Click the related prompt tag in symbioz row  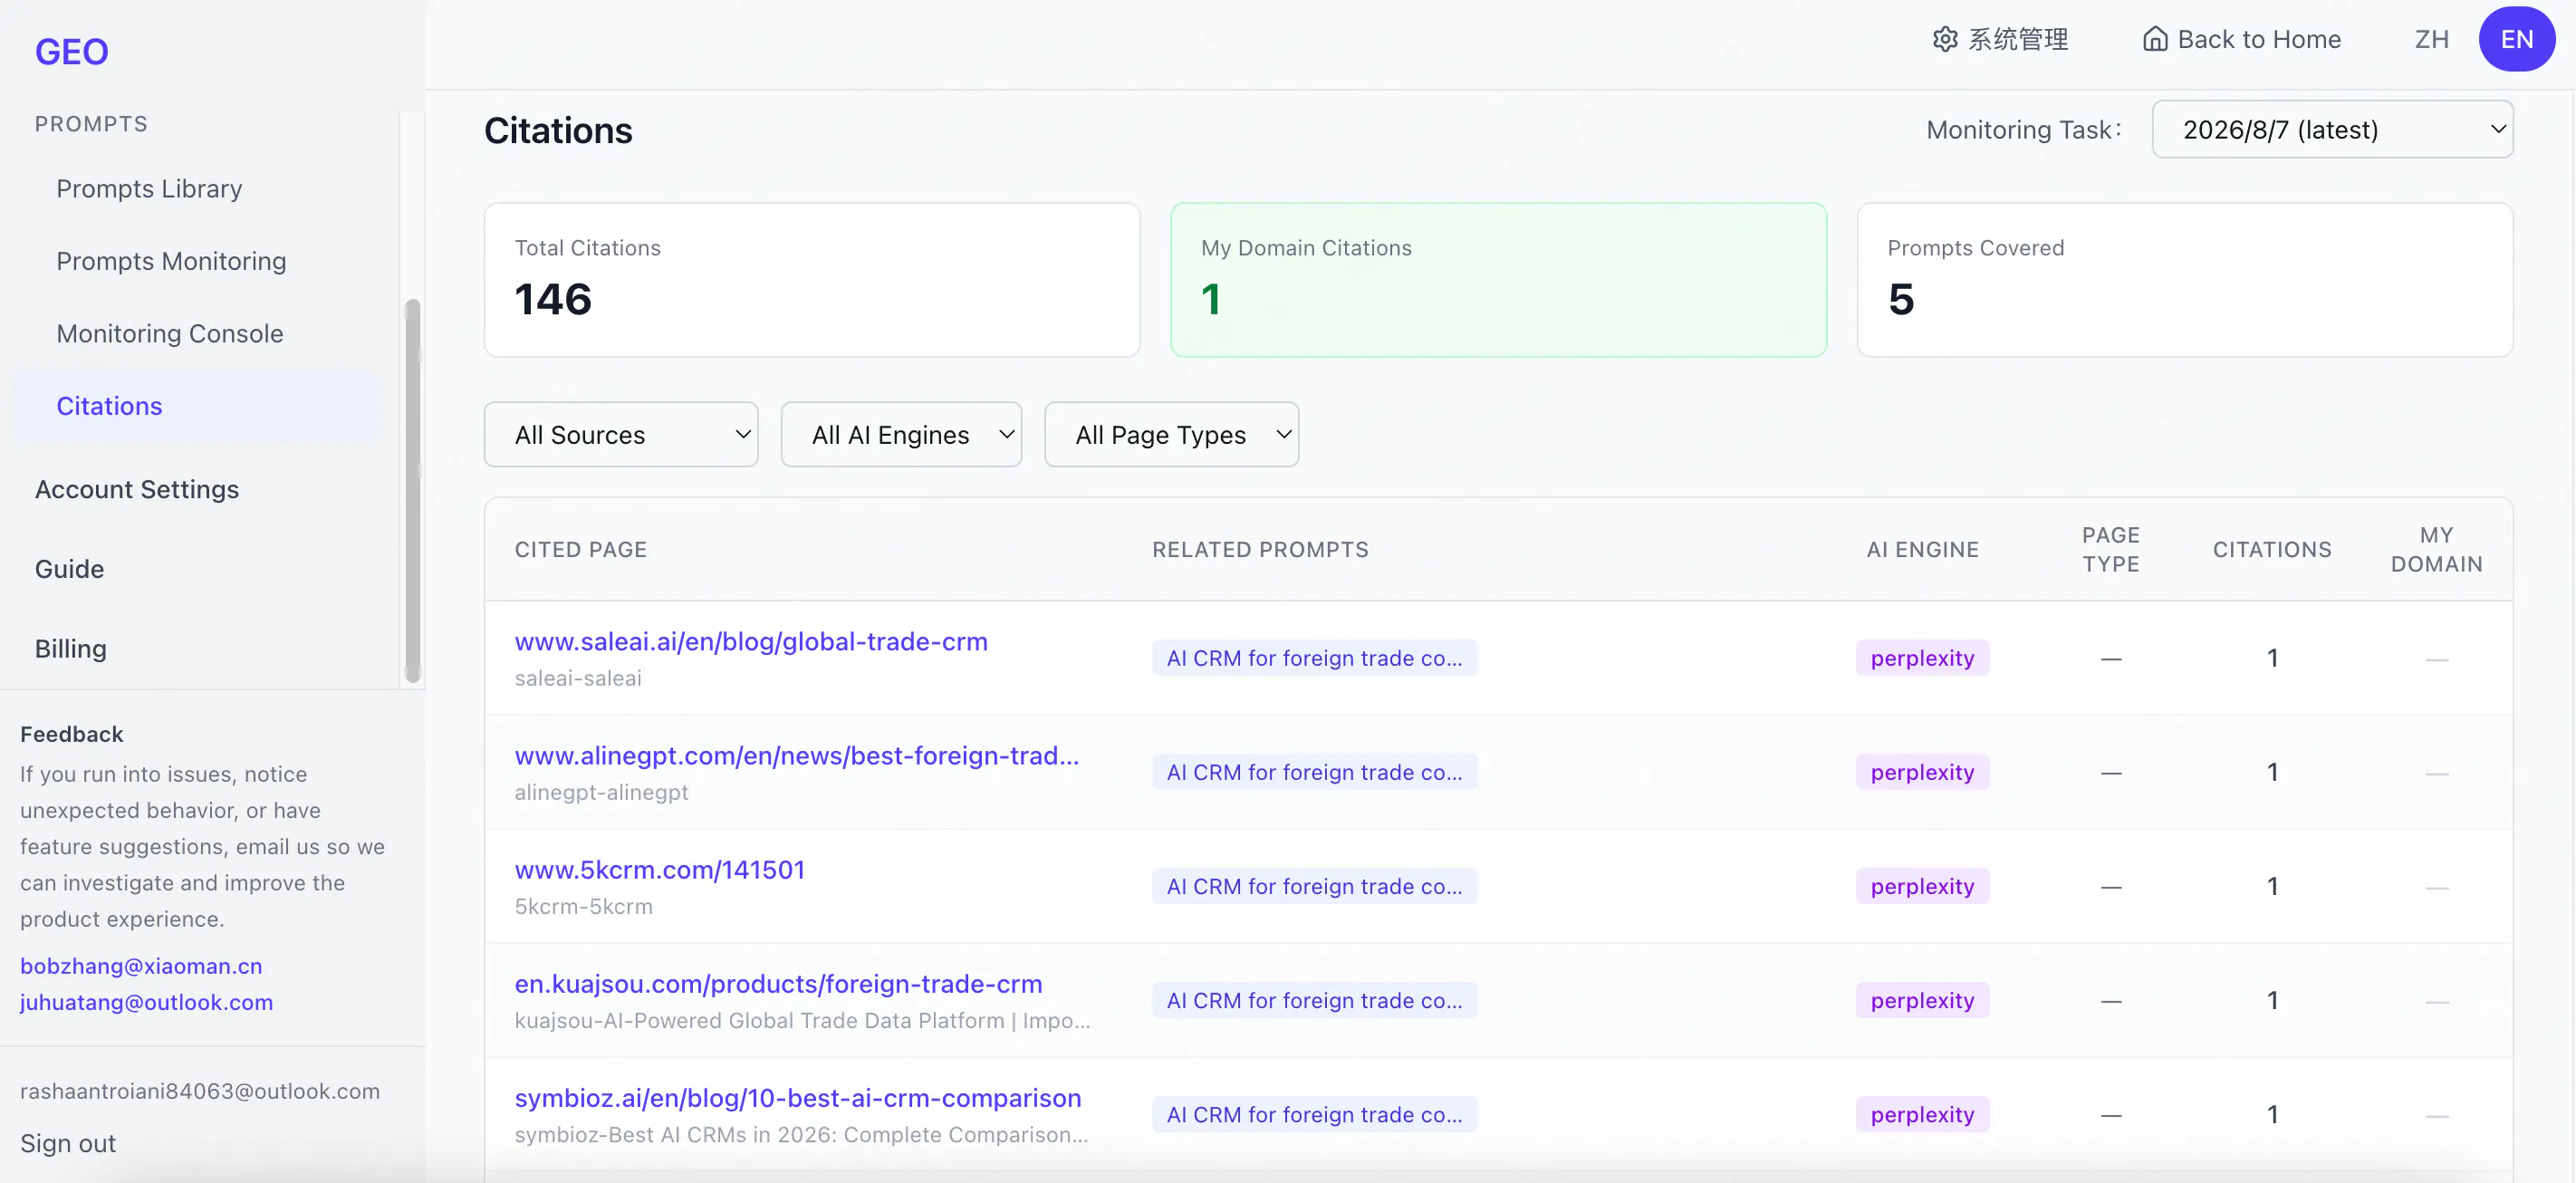coord(1314,1114)
